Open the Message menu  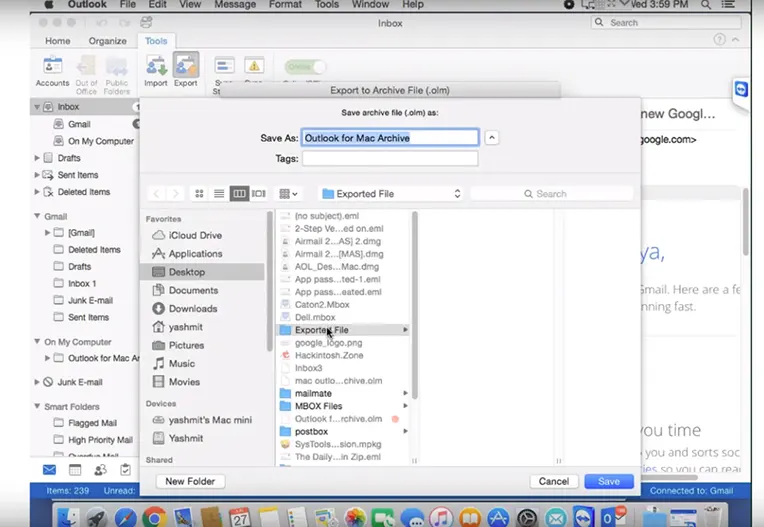tap(235, 4)
